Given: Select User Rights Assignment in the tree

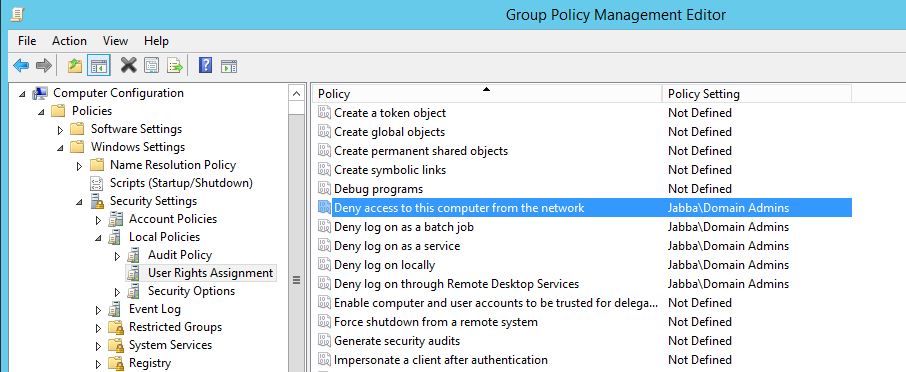Looking at the screenshot, I should [210, 273].
